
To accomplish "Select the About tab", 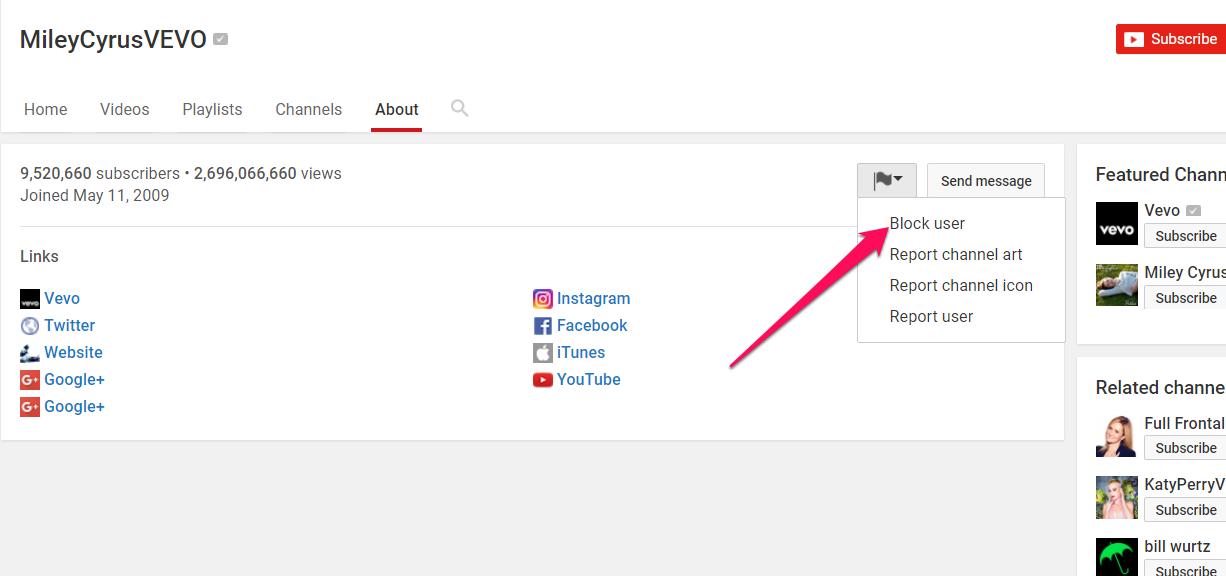I will point(397,109).
